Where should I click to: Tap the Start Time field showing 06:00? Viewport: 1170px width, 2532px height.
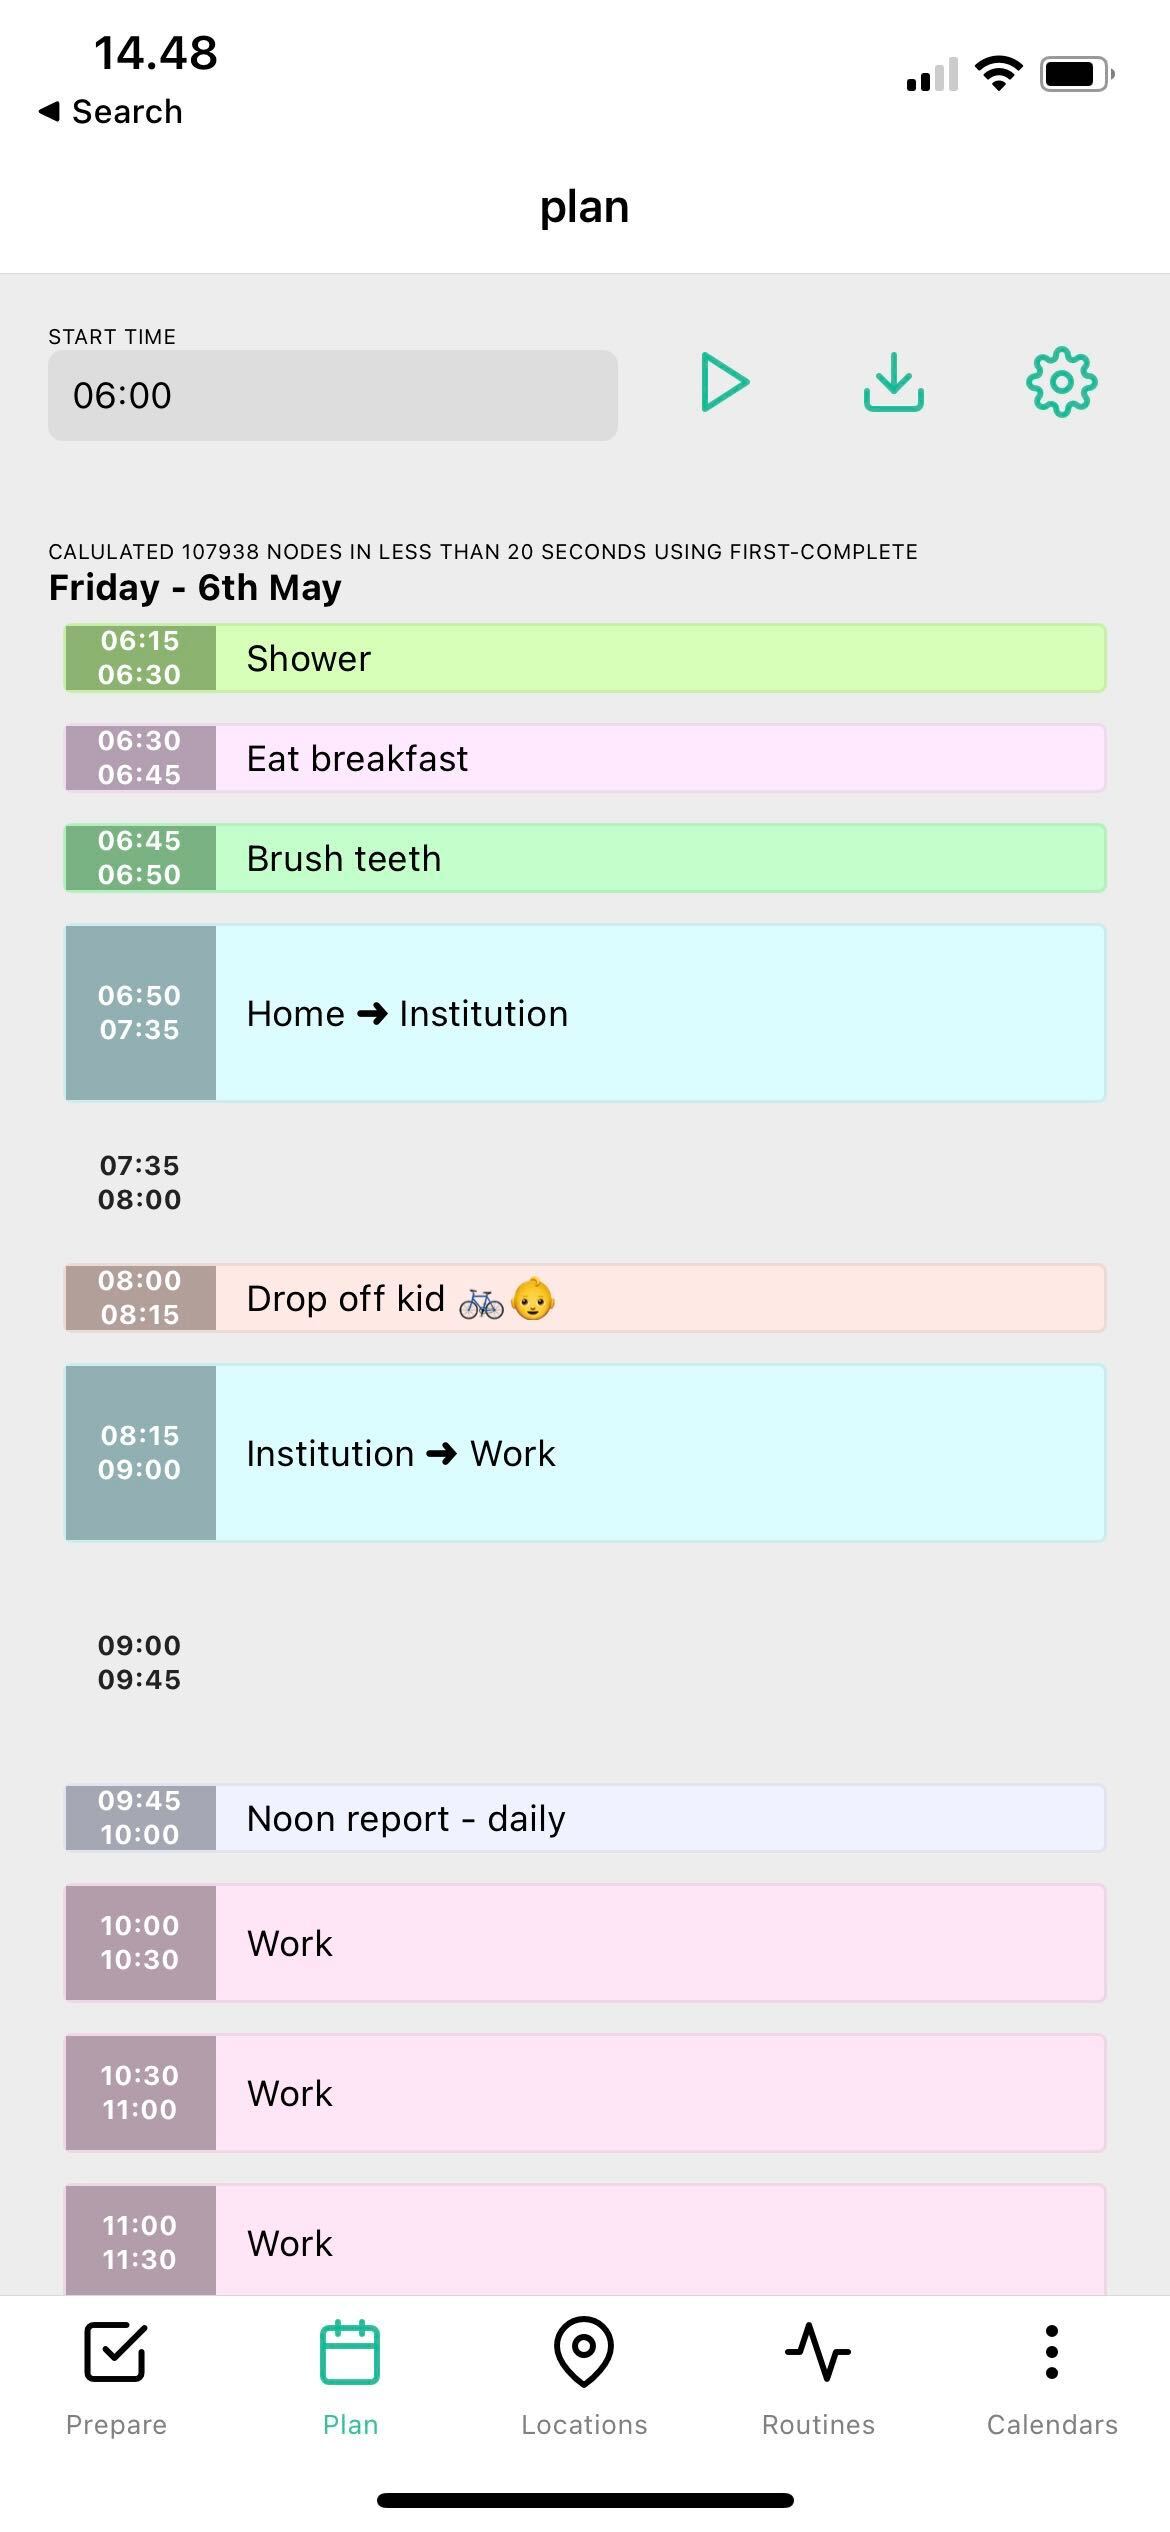332,395
